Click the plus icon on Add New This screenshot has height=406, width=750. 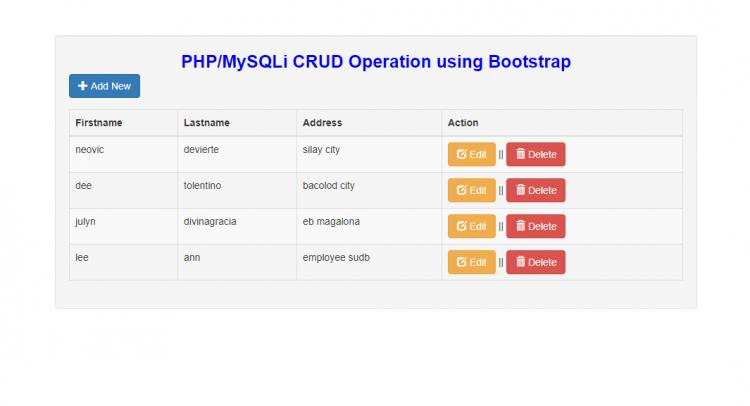[x=83, y=86]
